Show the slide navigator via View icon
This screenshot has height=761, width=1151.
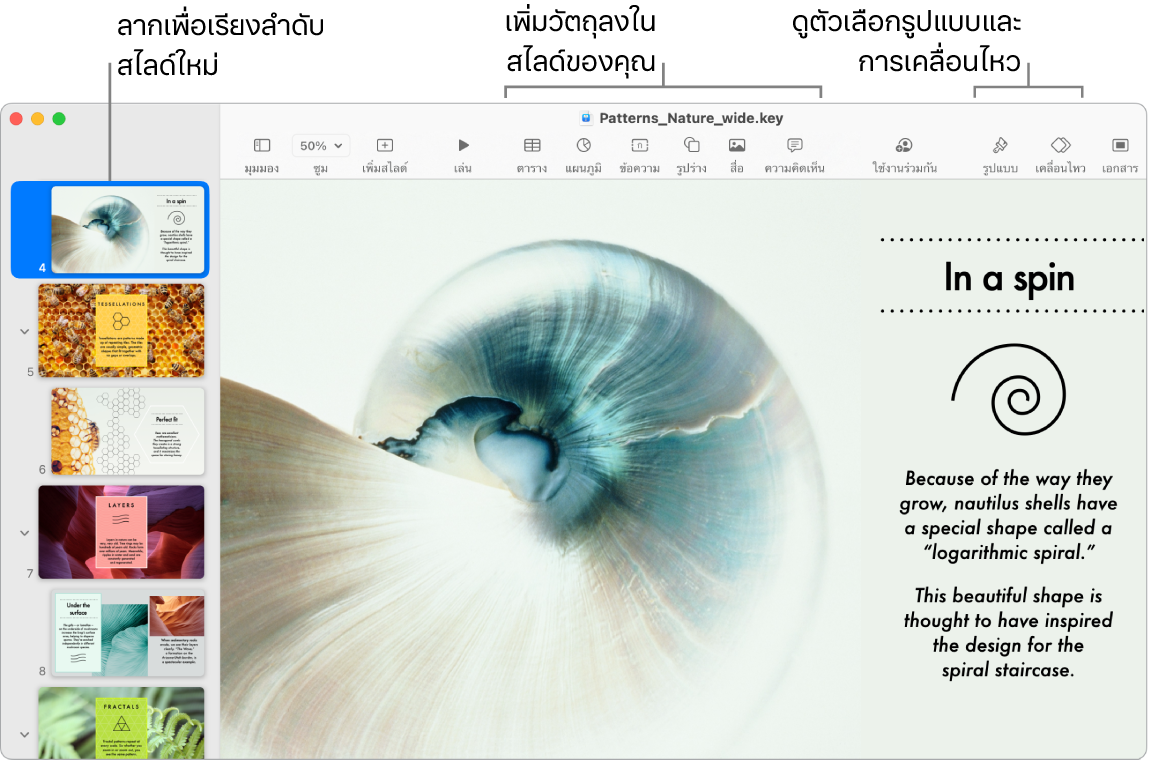point(261,147)
